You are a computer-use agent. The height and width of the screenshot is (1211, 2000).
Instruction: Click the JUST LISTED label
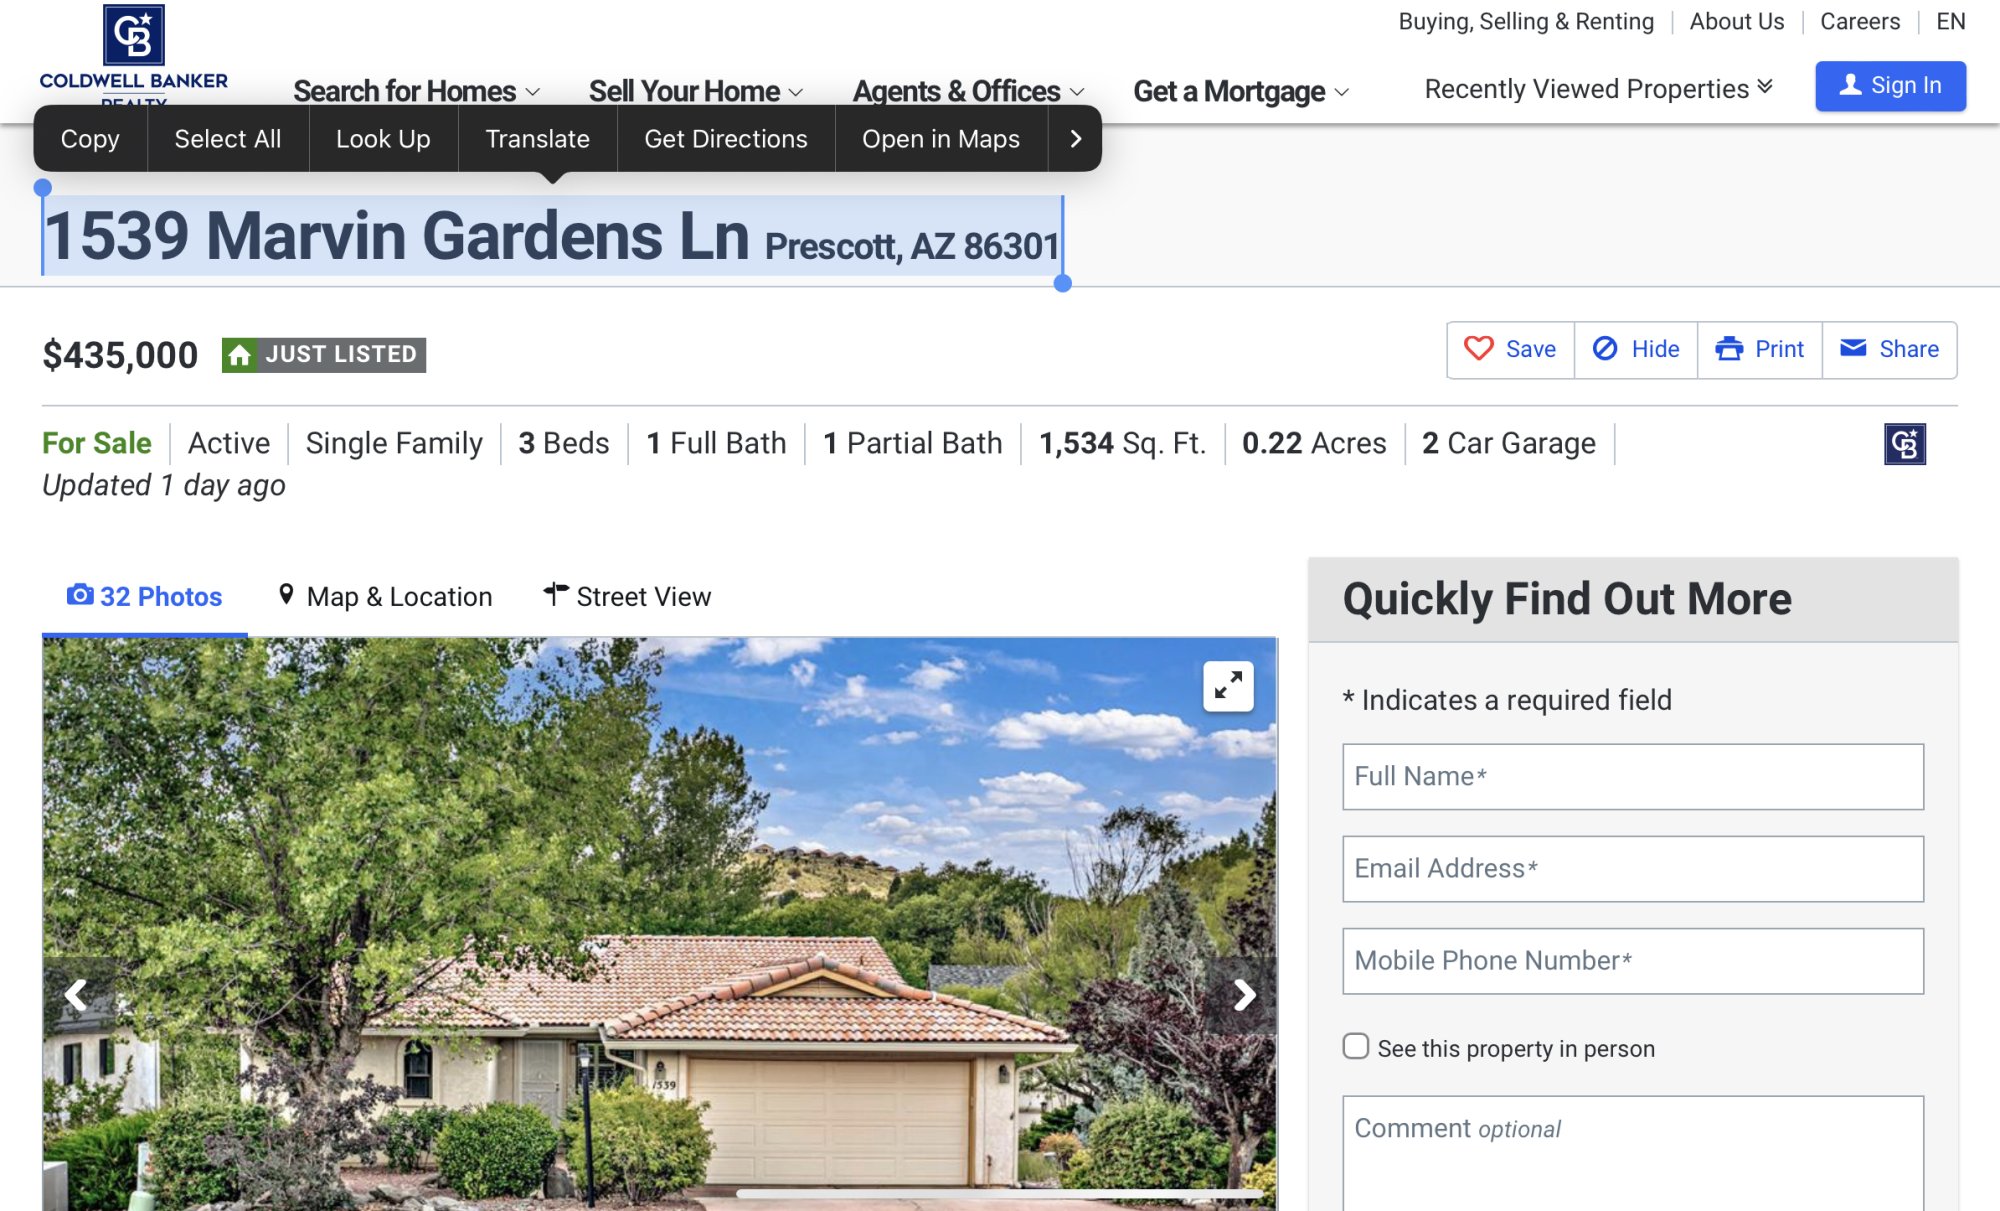[x=341, y=355]
